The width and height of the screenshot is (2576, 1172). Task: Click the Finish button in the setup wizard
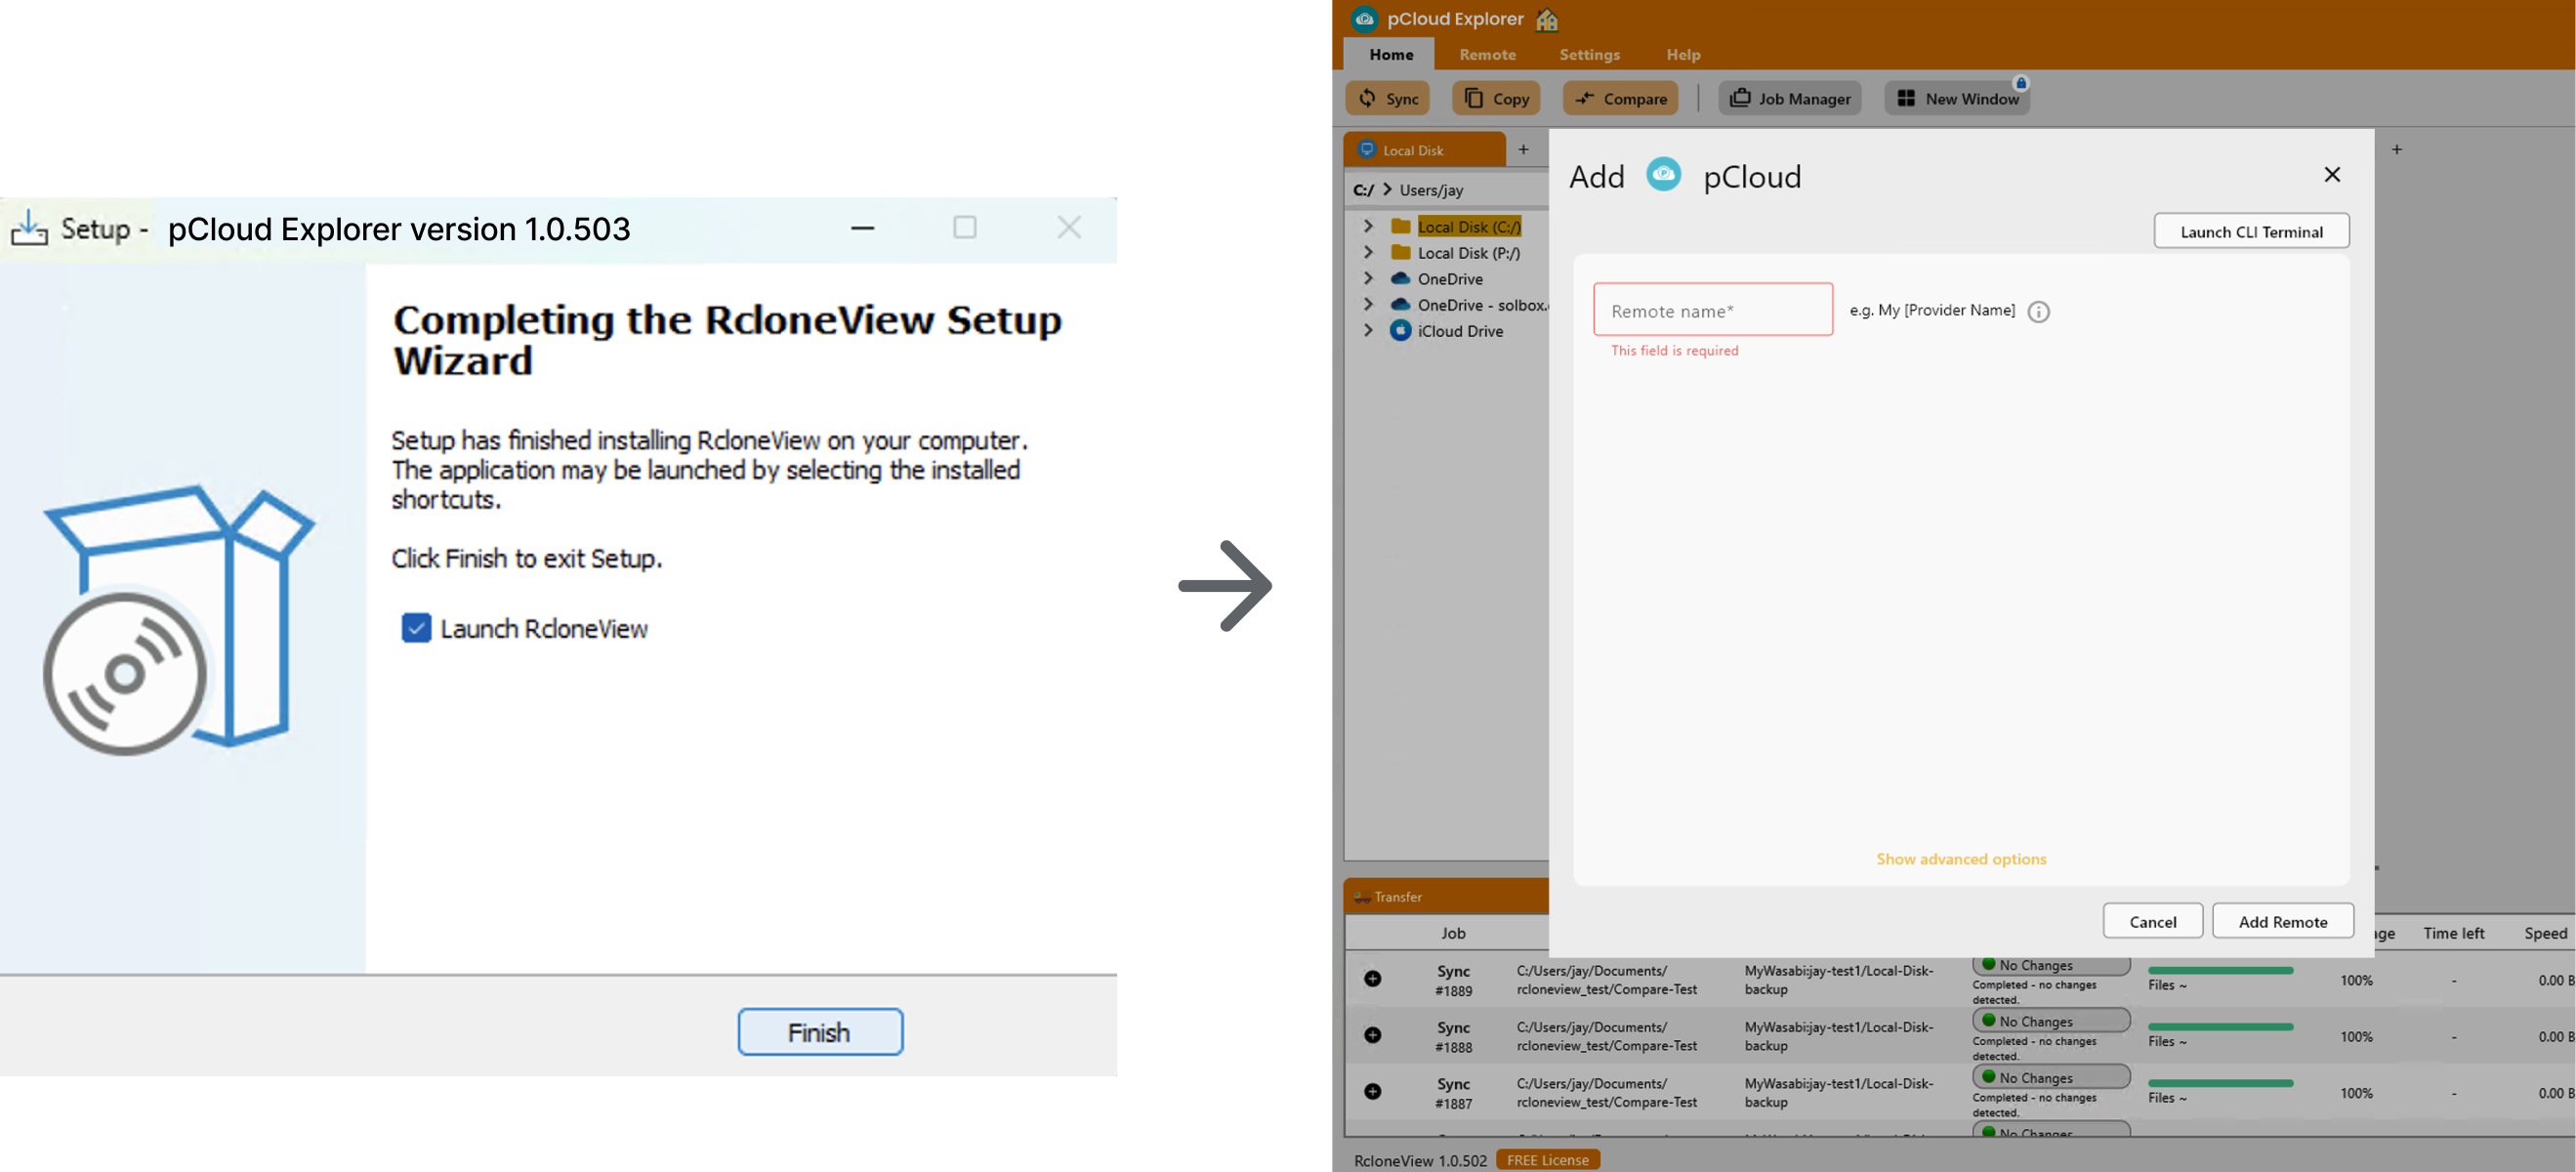(819, 1031)
